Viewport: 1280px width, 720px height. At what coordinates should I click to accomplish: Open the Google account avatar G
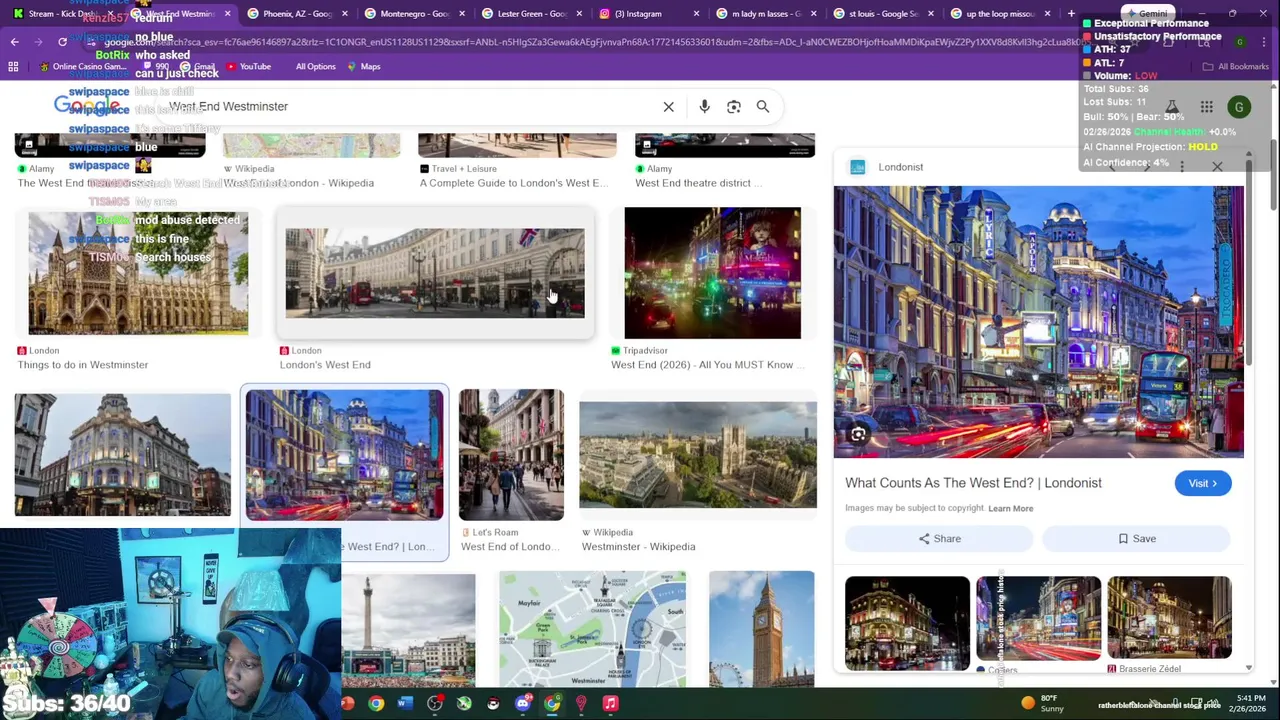[1239, 107]
